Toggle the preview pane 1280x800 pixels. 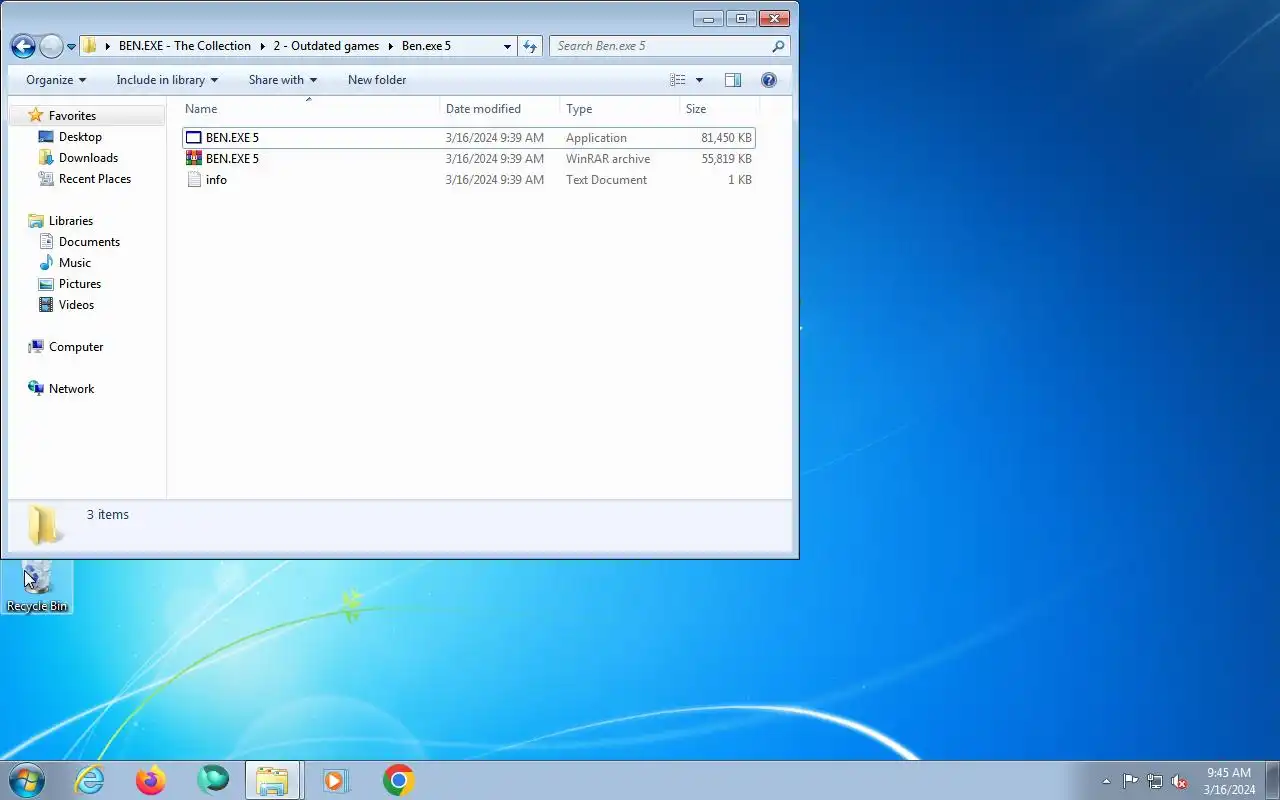pos(732,80)
